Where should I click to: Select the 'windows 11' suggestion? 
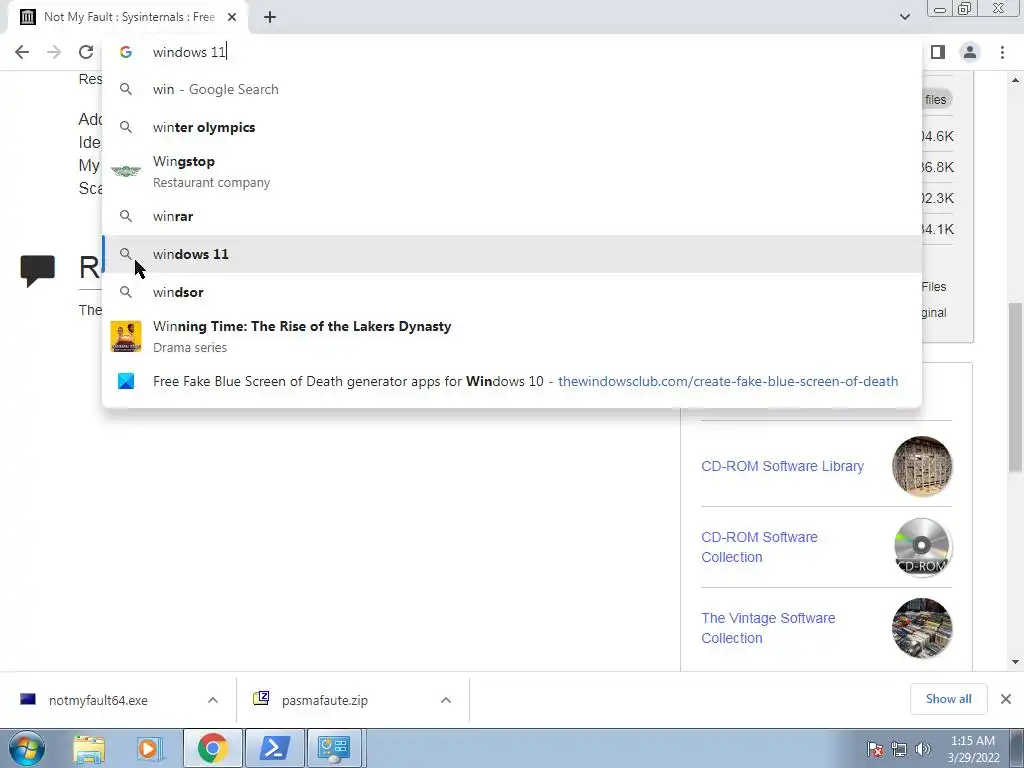point(512,254)
